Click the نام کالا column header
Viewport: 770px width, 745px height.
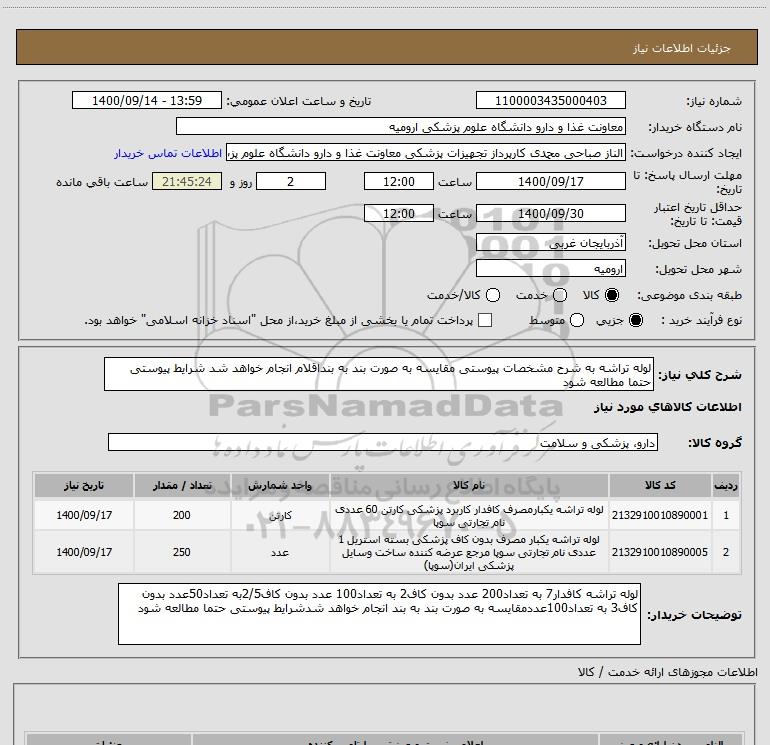pos(469,485)
